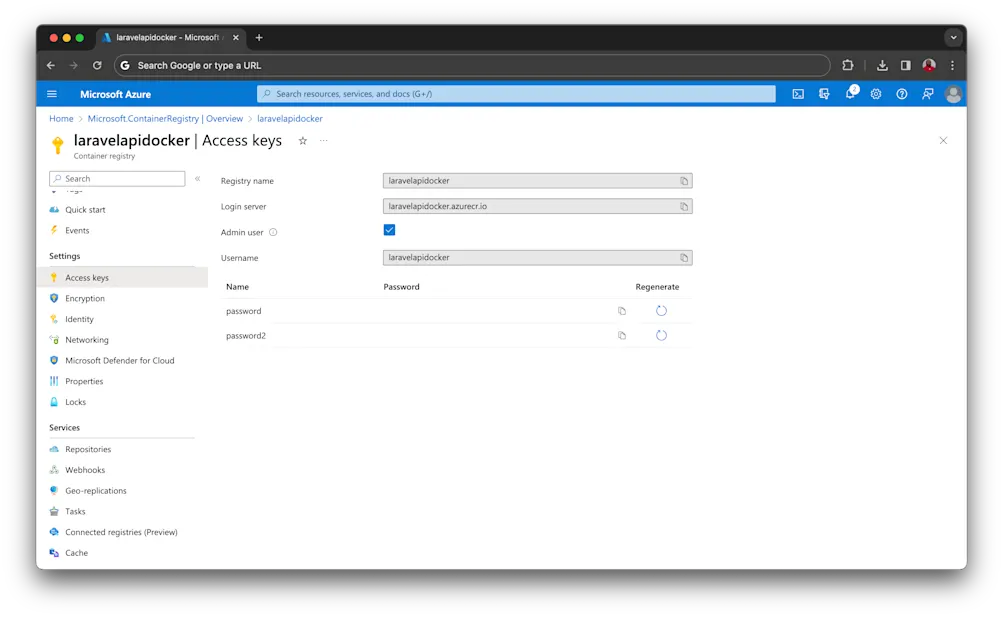Regenerate password2
The image size is (1003, 617).
(660, 335)
